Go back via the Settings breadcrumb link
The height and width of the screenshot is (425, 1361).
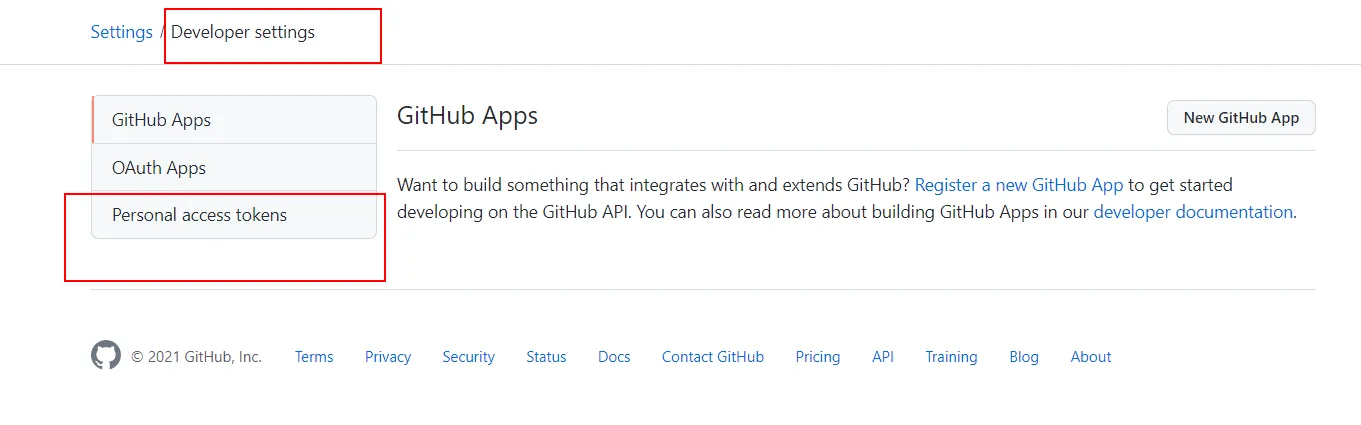coord(121,32)
